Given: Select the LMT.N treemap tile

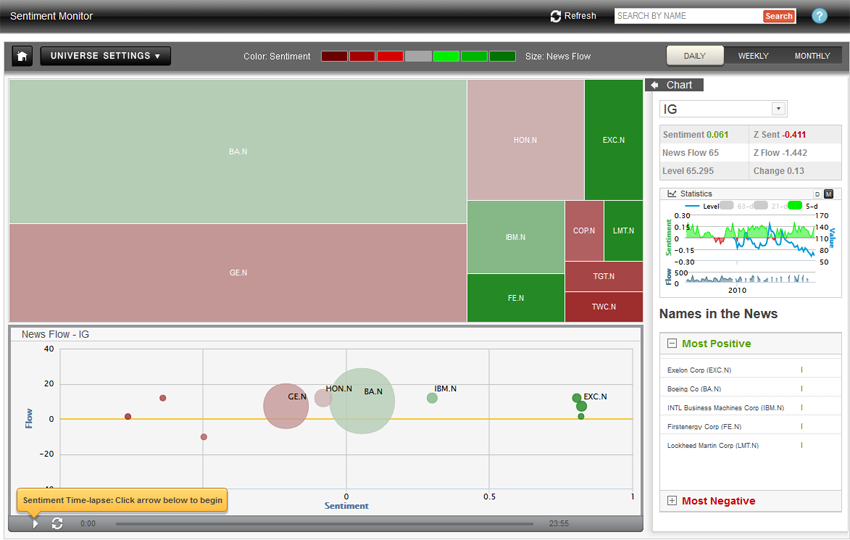Looking at the screenshot, I should (x=623, y=231).
